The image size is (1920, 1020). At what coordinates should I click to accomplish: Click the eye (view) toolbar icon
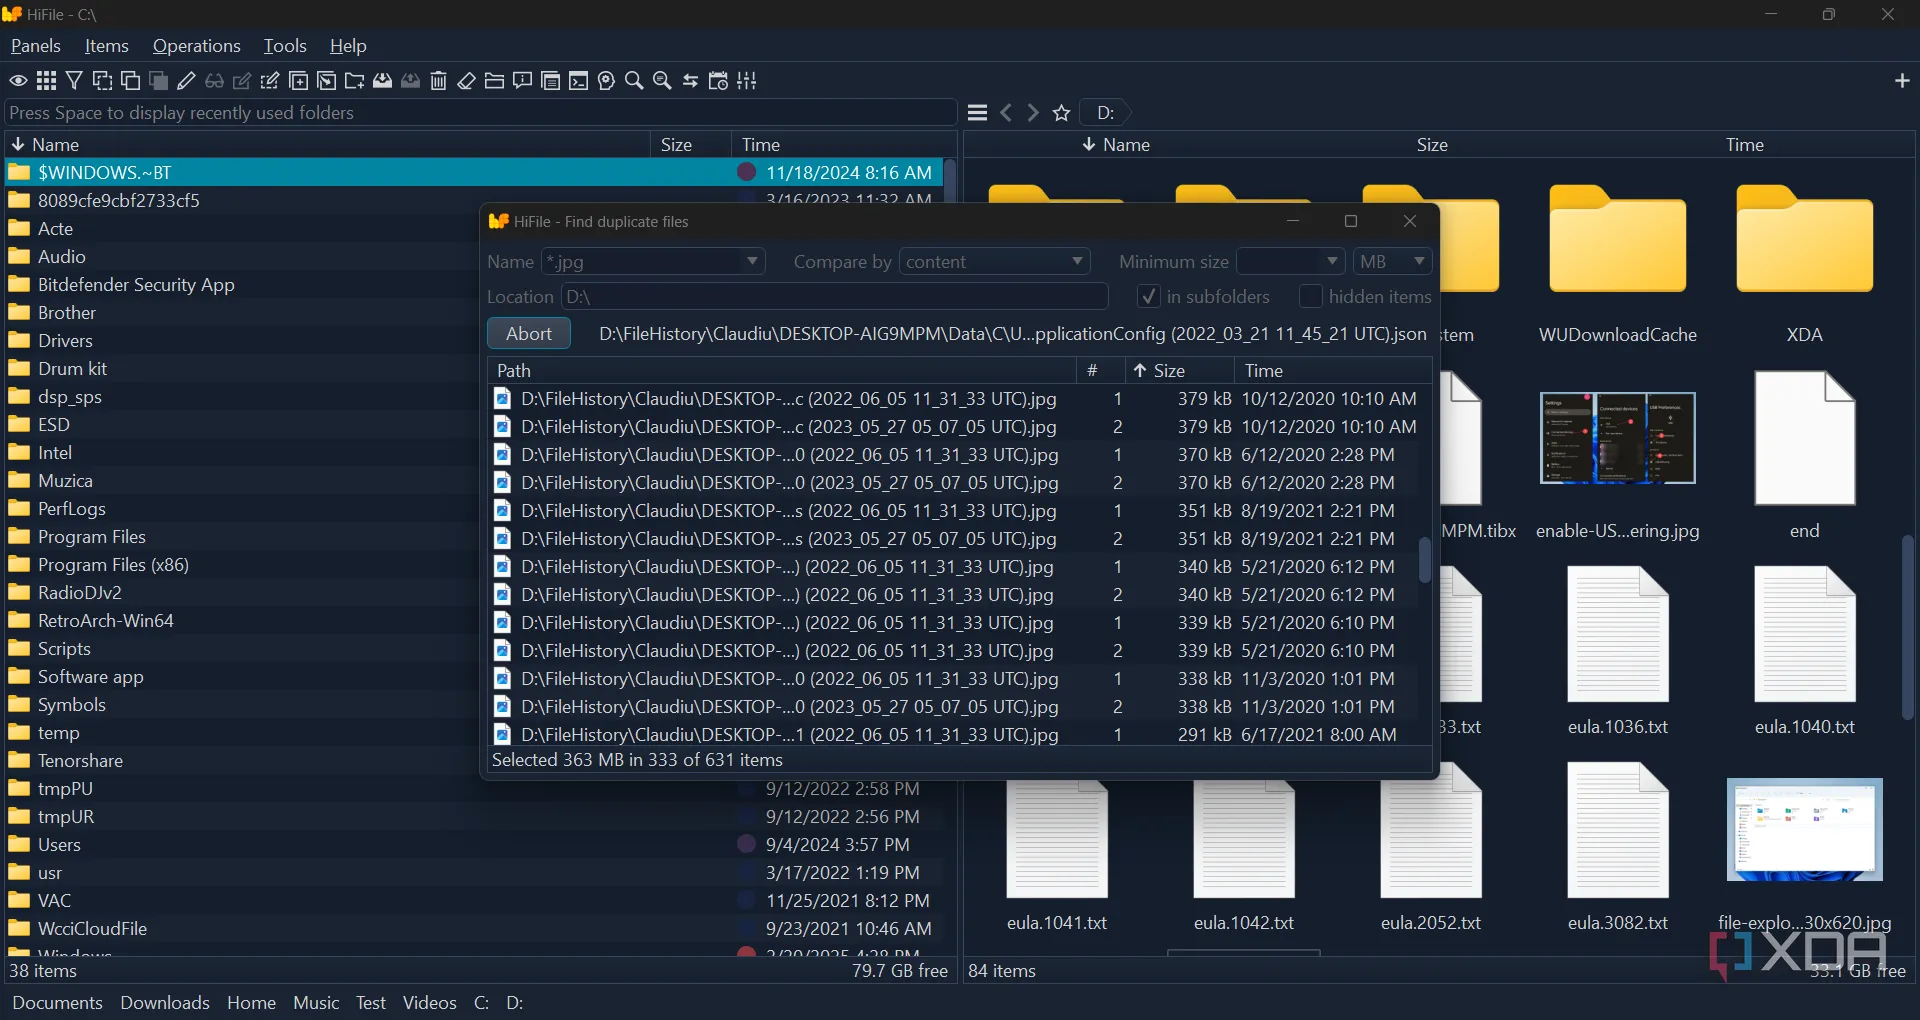pyautogui.click(x=18, y=81)
